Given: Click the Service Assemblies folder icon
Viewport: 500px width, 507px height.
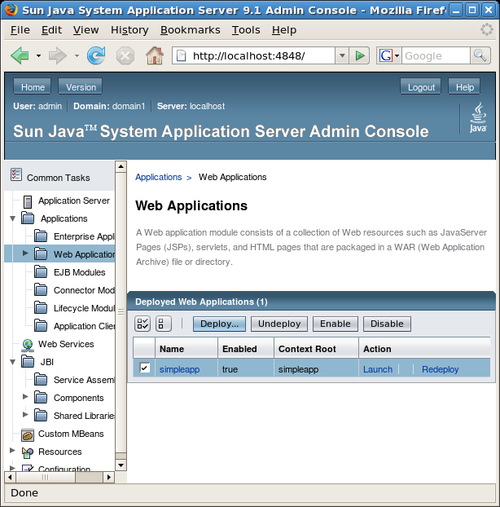Looking at the screenshot, I should [x=41, y=379].
